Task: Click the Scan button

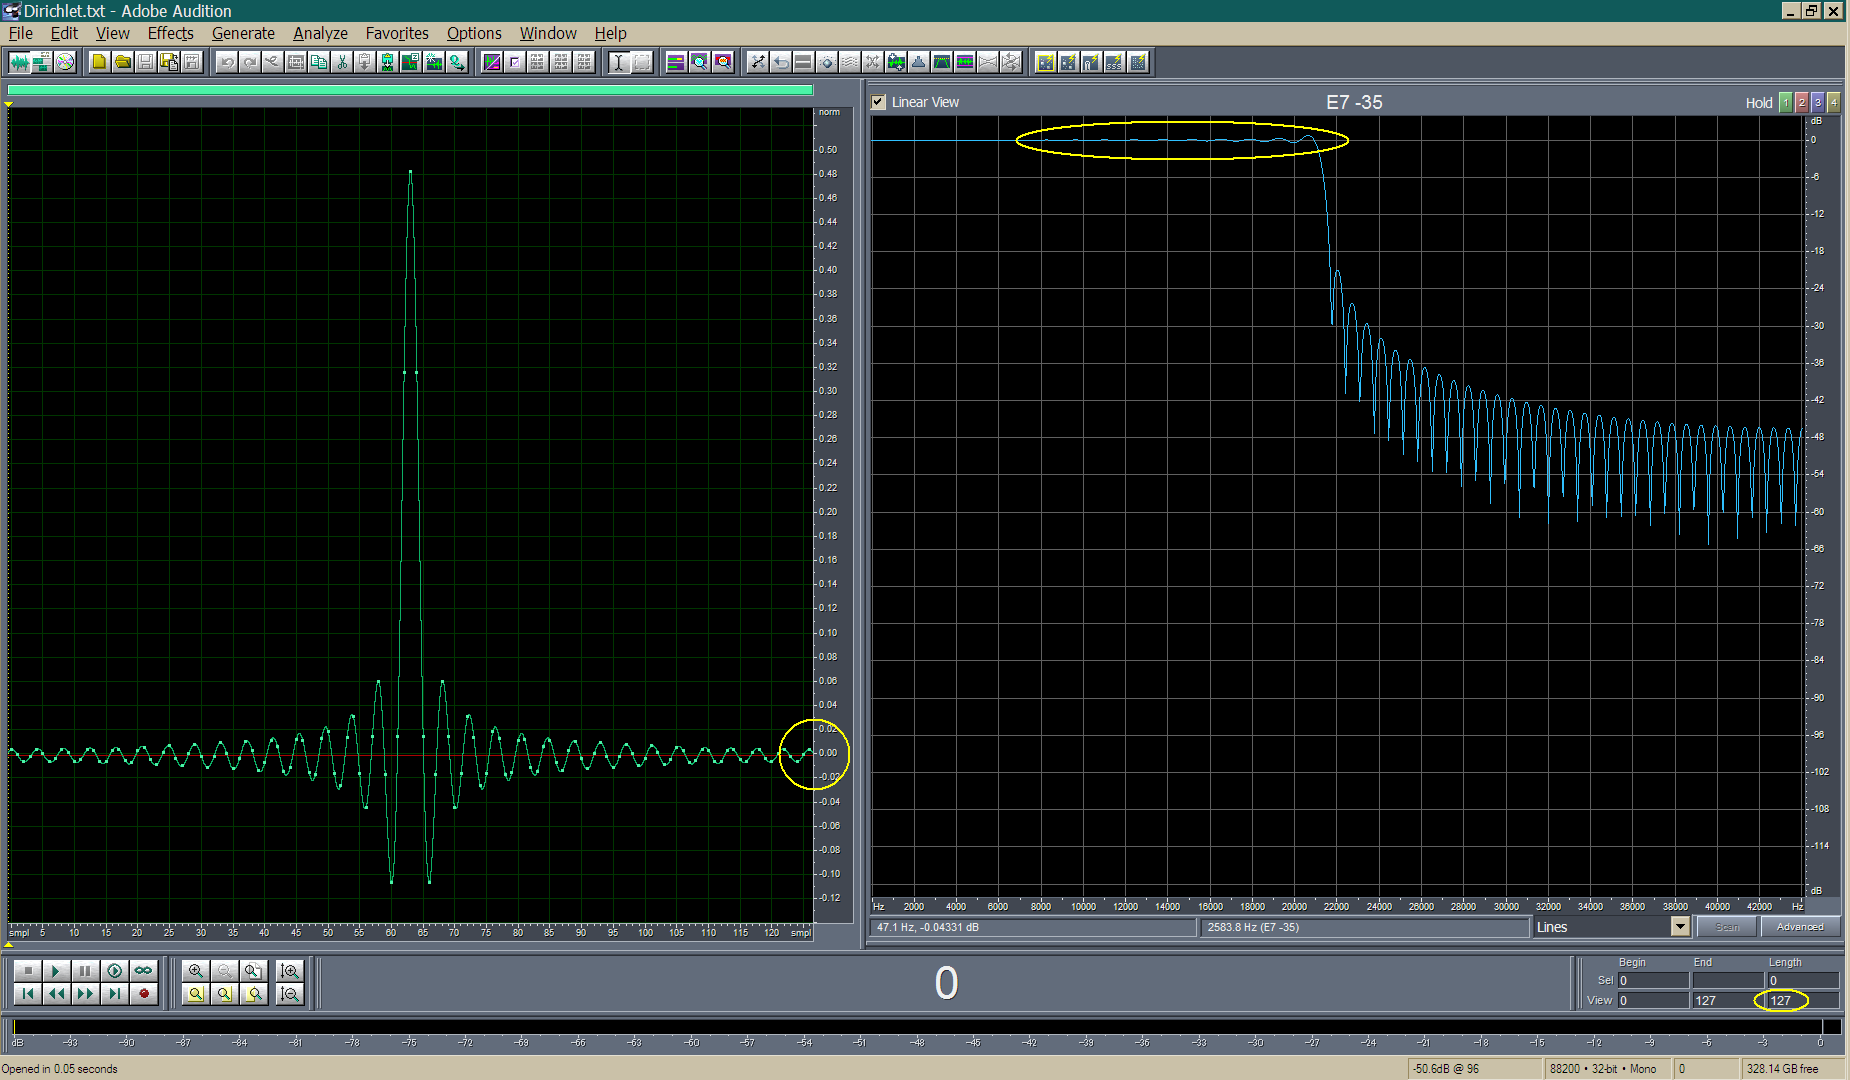Action: point(1727,927)
